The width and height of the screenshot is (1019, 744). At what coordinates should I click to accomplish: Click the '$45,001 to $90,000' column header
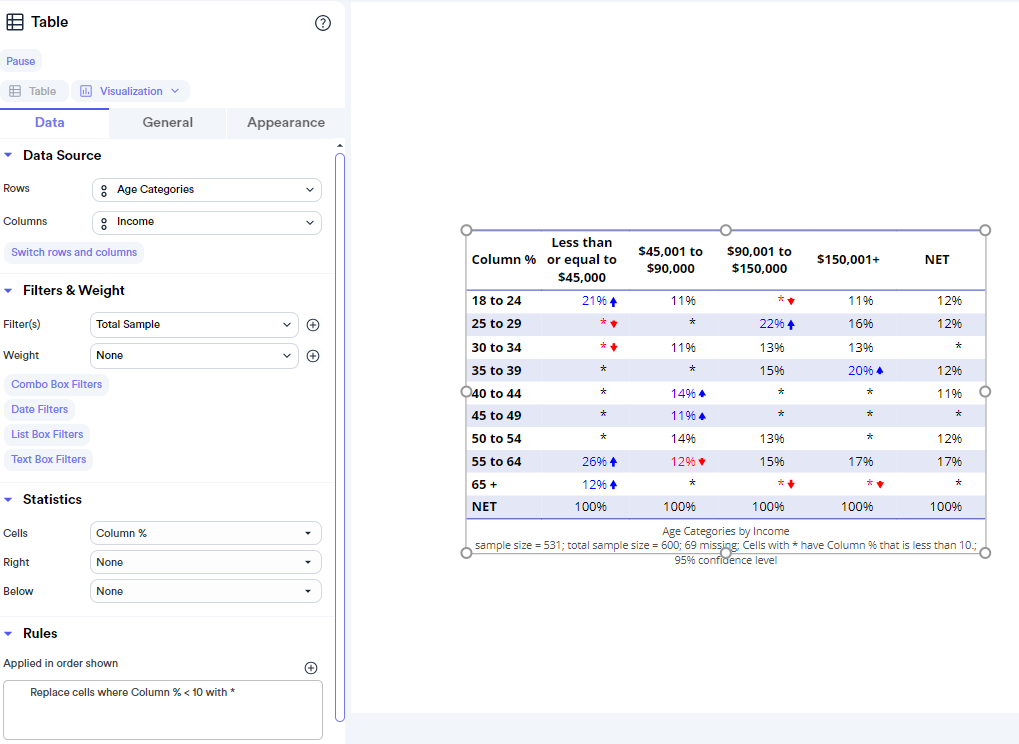coord(671,260)
